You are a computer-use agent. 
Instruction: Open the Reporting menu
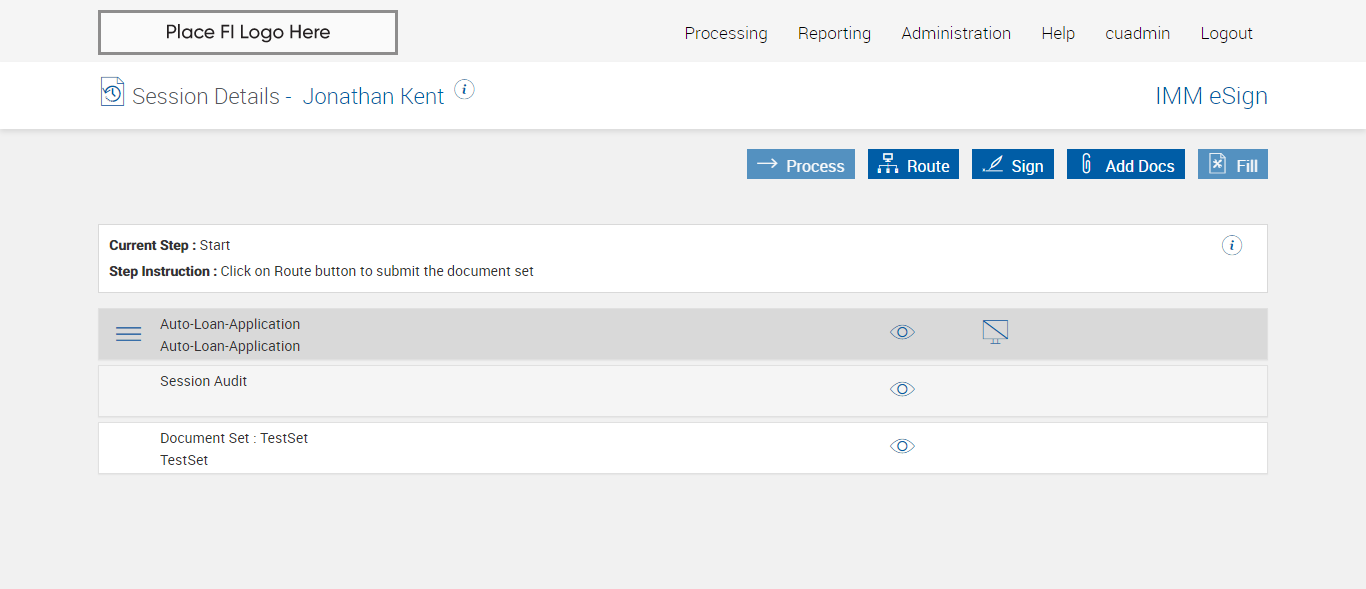tap(834, 33)
